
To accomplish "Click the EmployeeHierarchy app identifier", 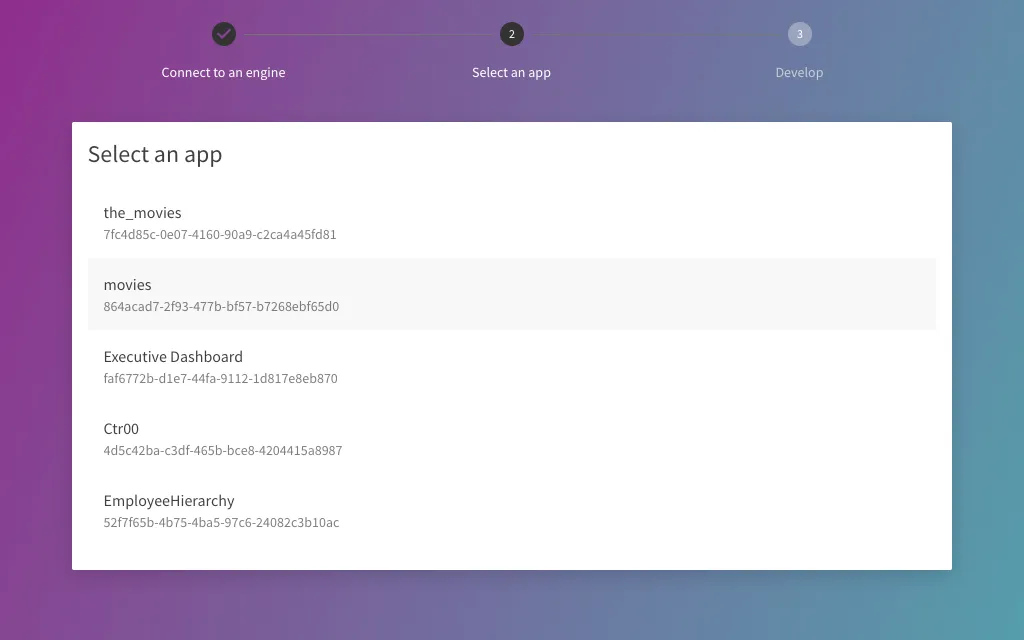I will click(221, 522).
